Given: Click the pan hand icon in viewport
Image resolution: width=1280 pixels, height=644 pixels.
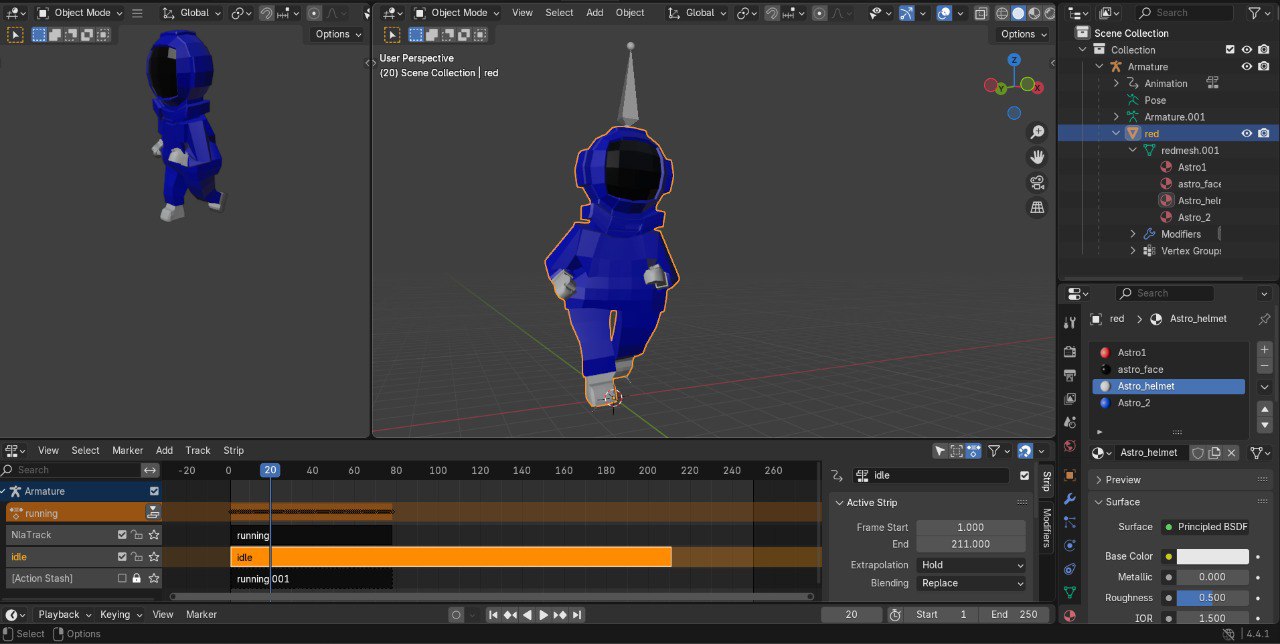Looking at the screenshot, I should (1037, 157).
